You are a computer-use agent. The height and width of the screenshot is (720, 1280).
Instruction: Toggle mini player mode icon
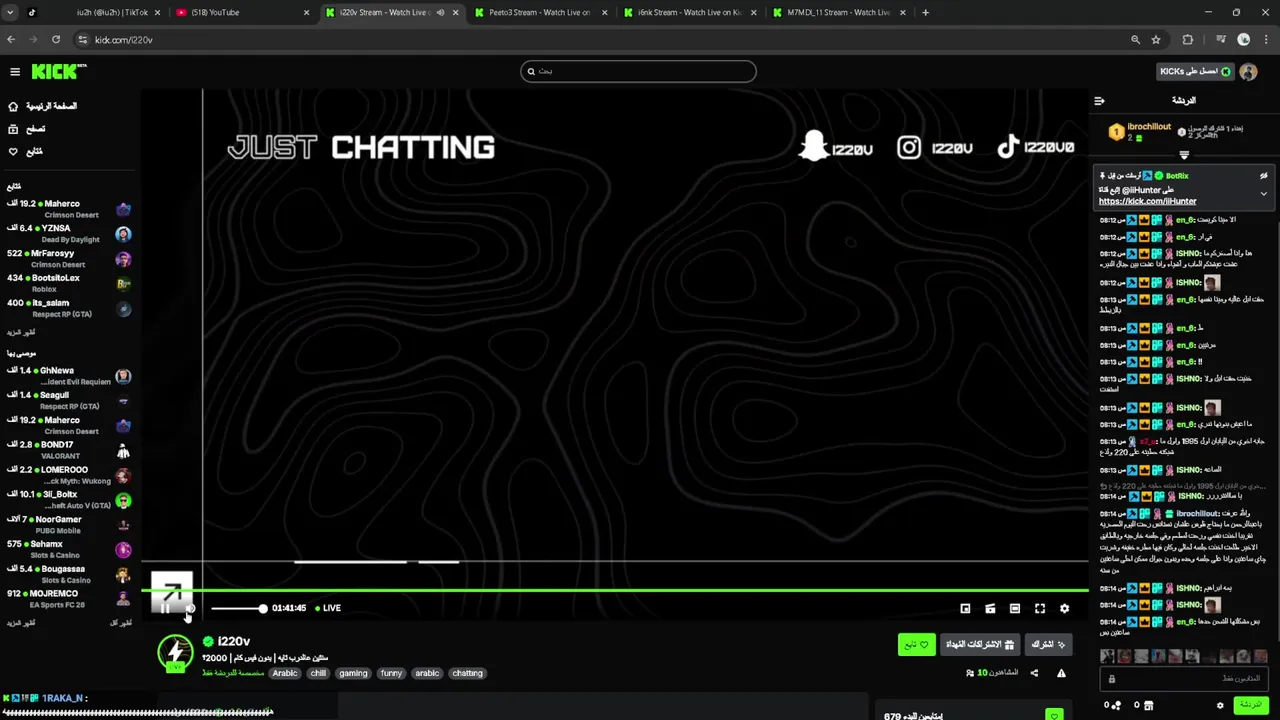[990, 608]
